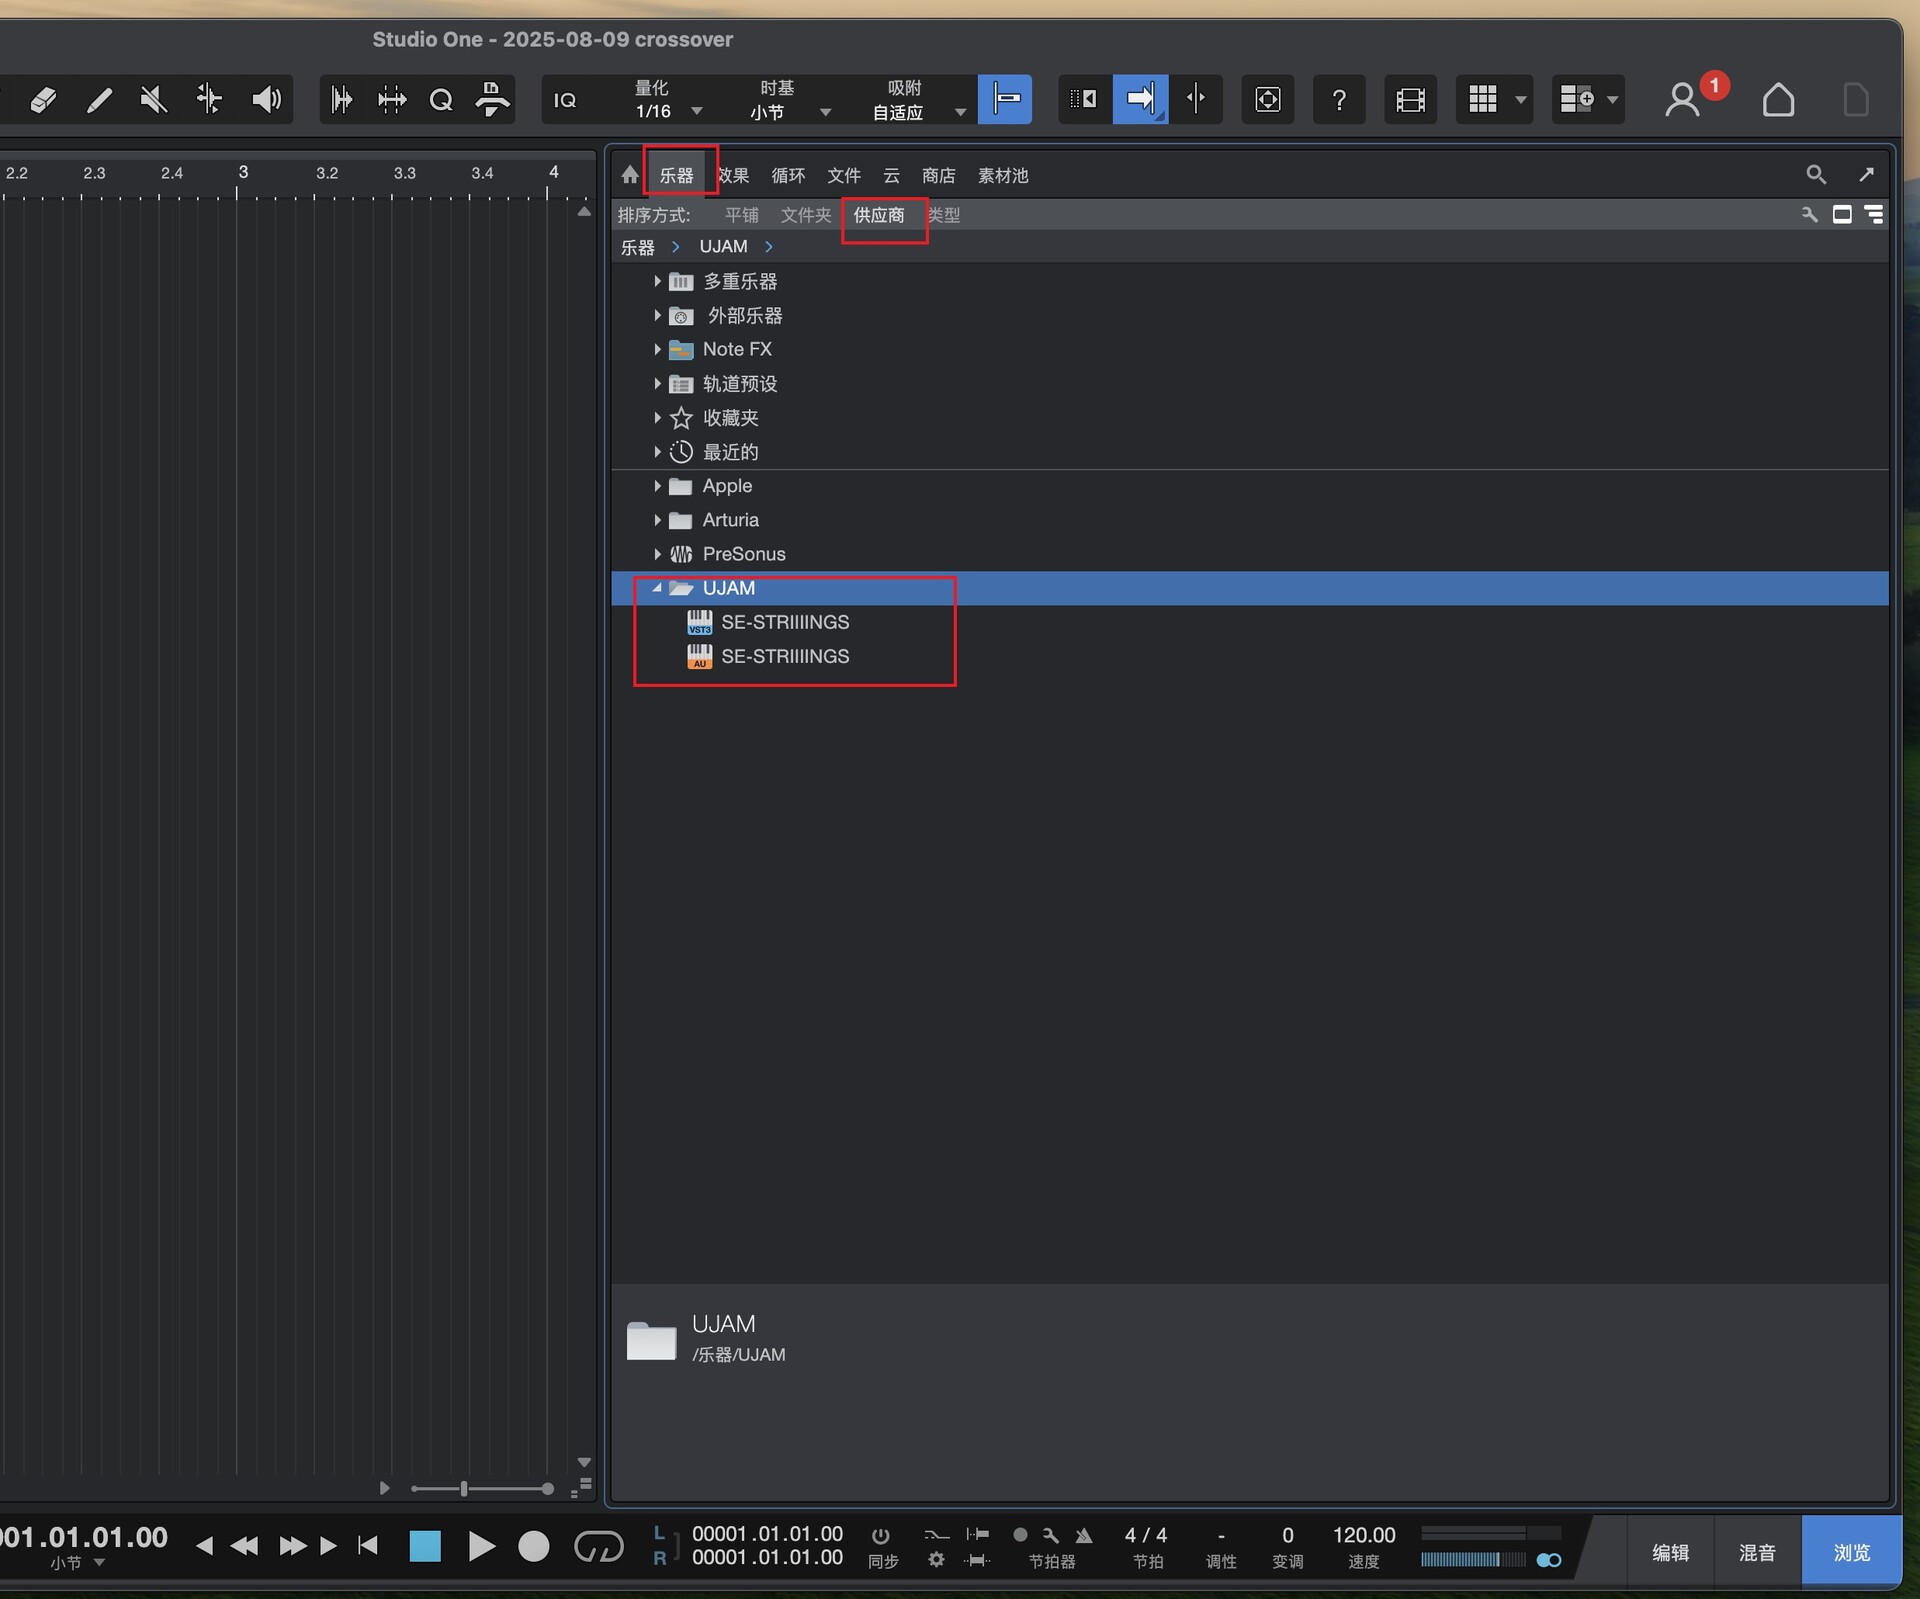Screen dimensions: 1920x1599
Task: Open the video player film icon
Action: pyautogui.click(x=1410, y=99)
